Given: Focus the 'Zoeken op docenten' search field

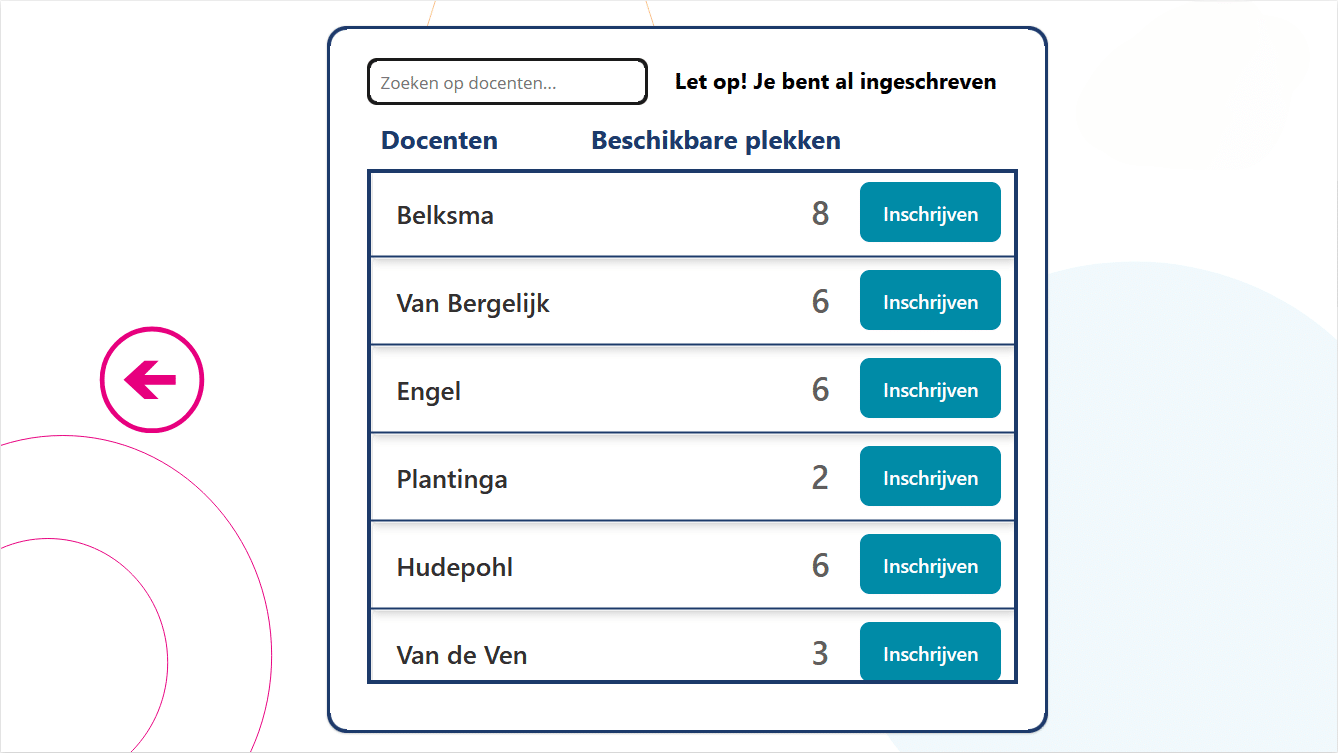Looking at the screenshot, I should pos(507,82).
